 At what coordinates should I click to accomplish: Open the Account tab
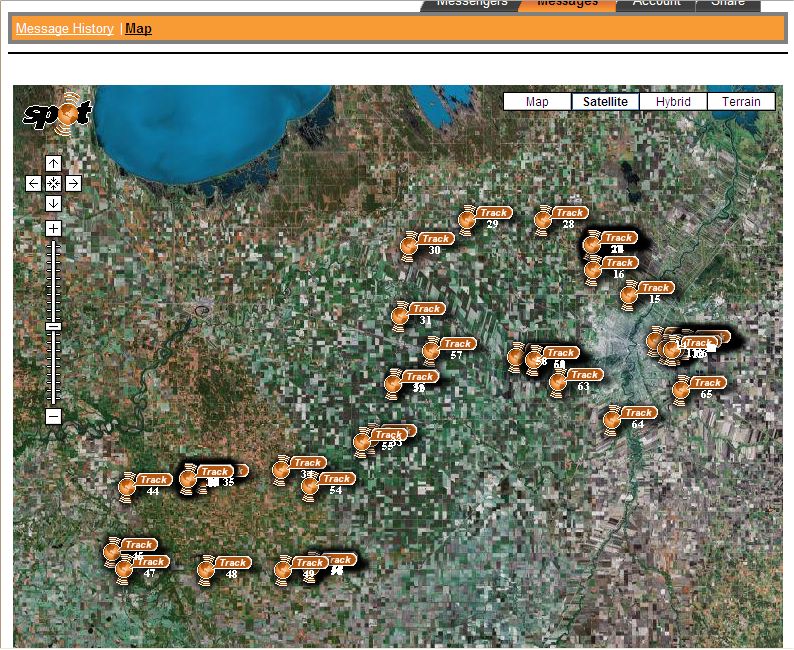tap(657, 4)
